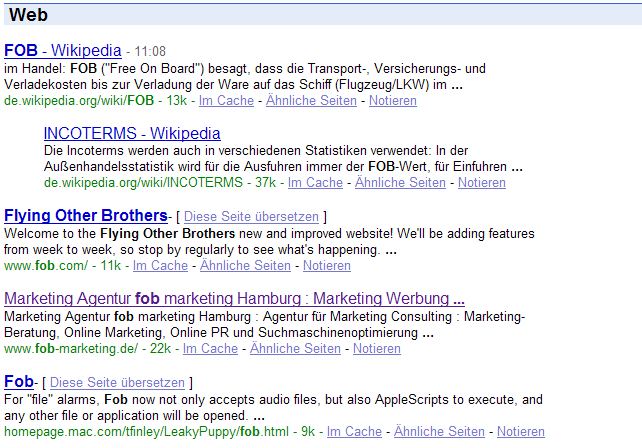Click Notieren for www.fob-marketing.de result

click(x=377, y=348)
